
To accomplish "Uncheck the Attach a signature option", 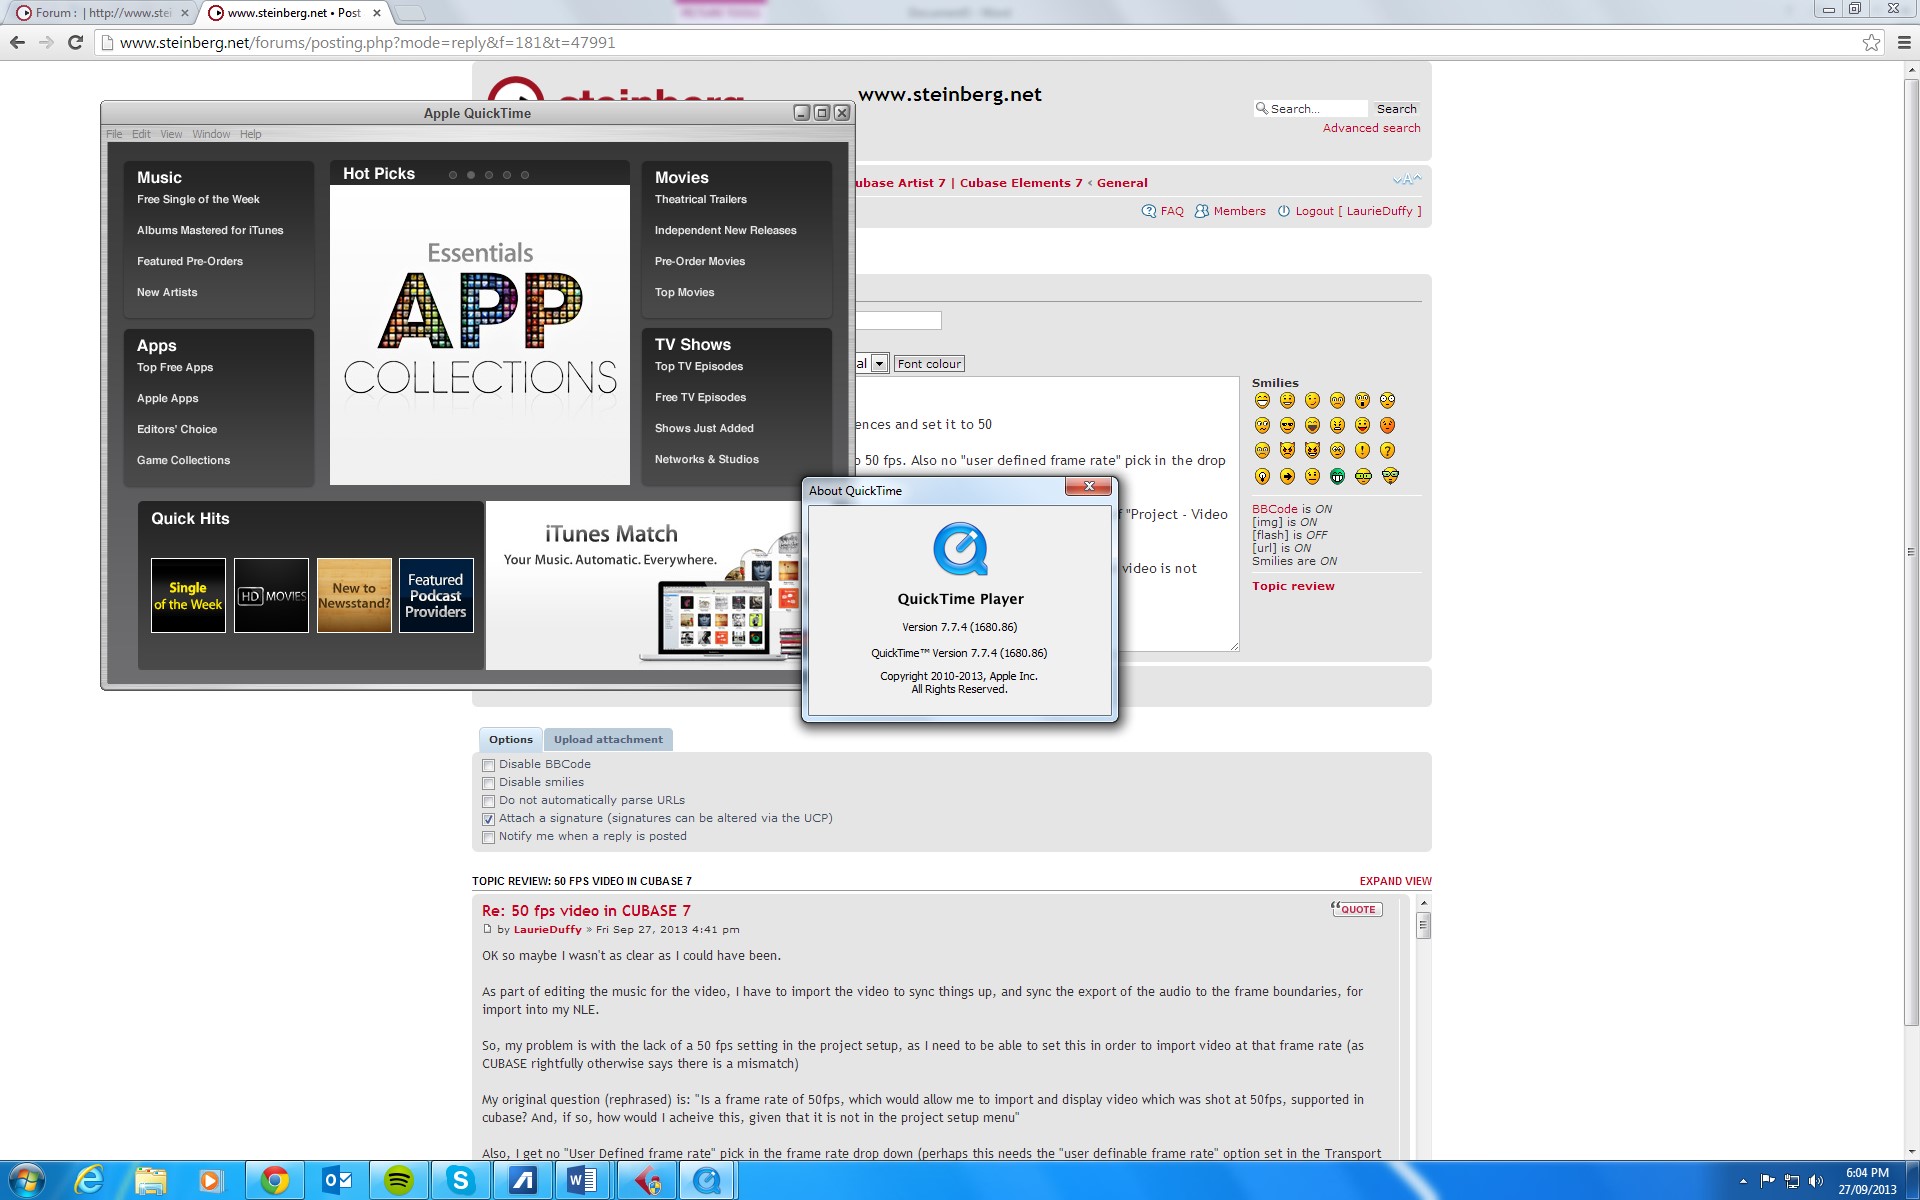I will (x=489, y=819).
